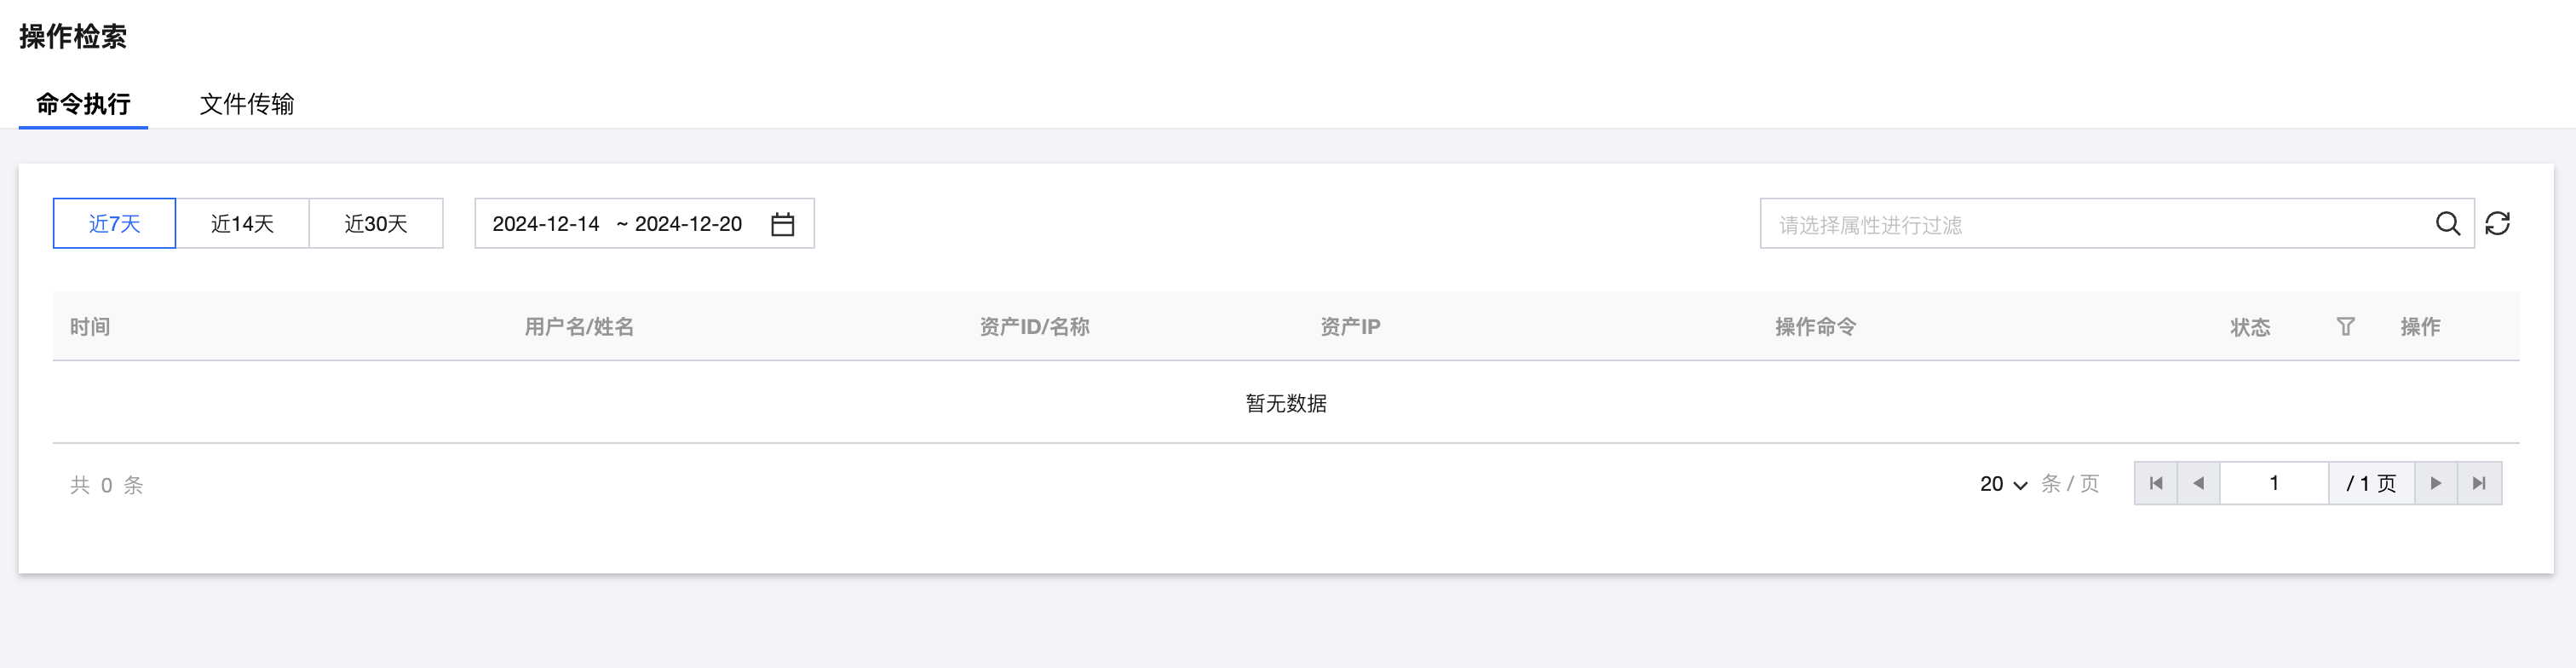Screen dimensions: 2576x668
Task: Open the date range 2024-12-14 ~ 2024-12-20 selector
Action: point(616,224)
